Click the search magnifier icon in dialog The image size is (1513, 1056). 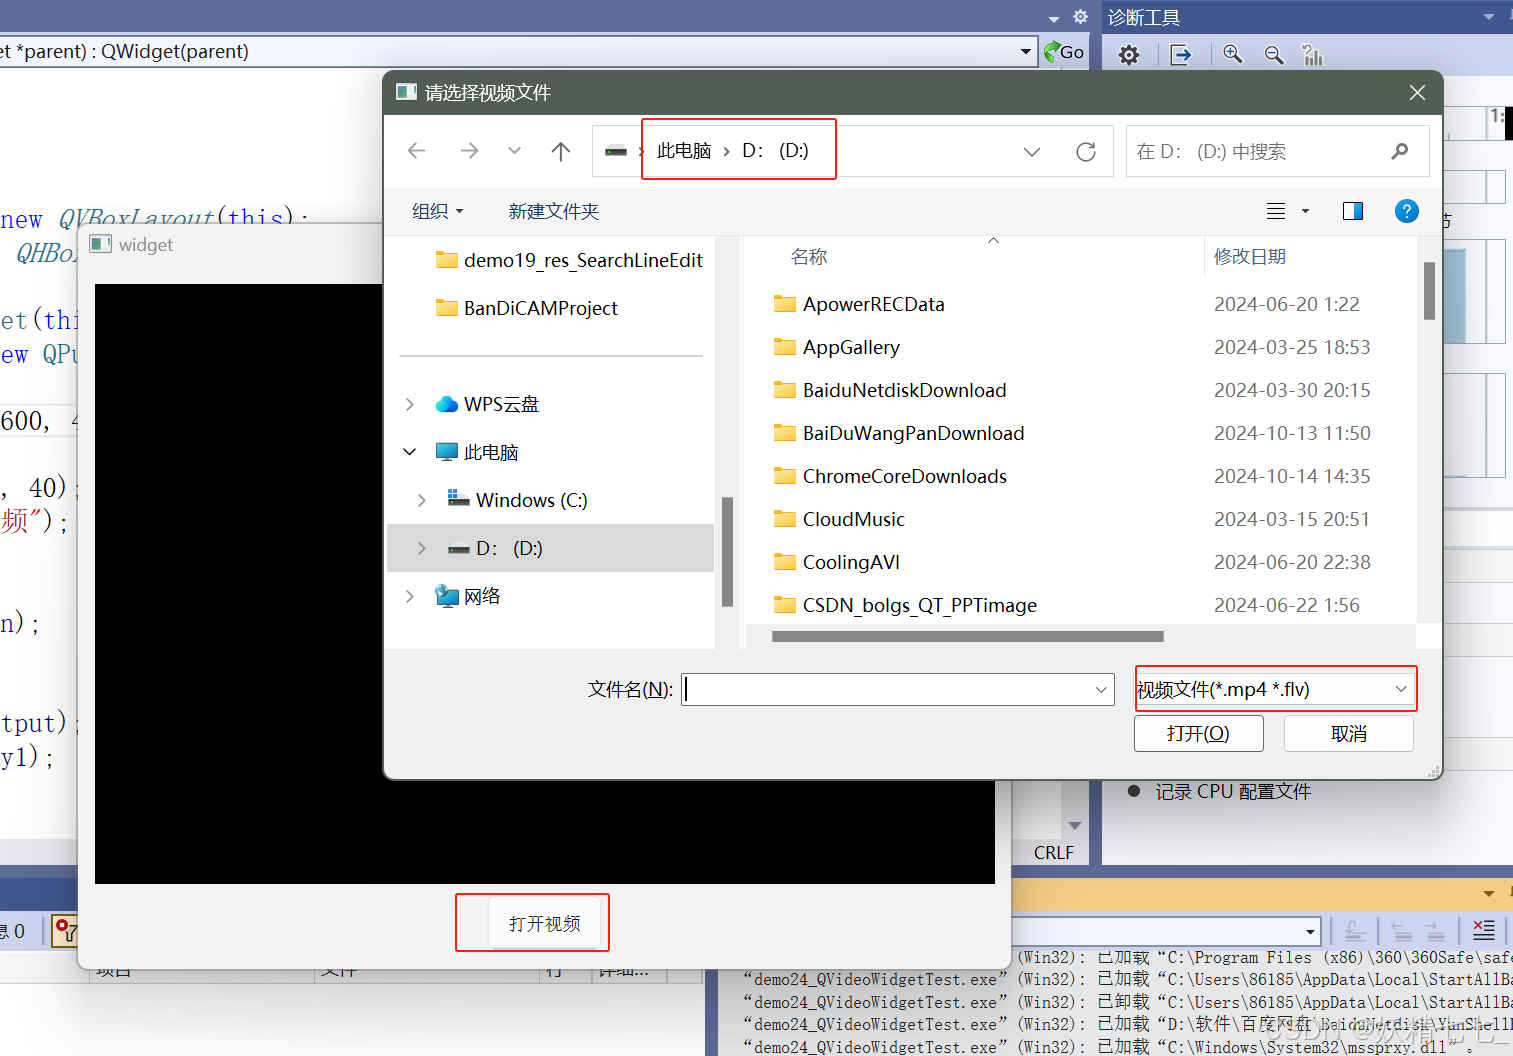coord(1400,152)
